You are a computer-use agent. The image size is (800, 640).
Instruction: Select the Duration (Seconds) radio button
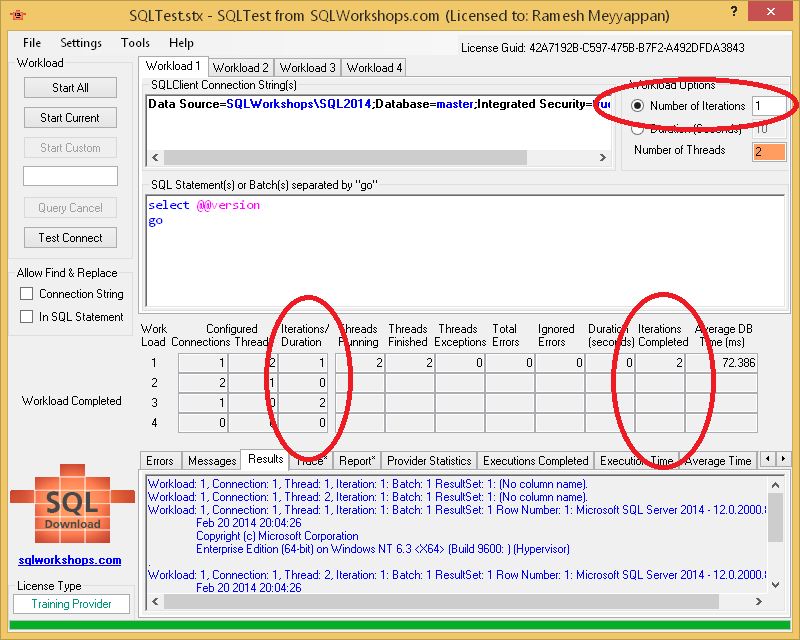637,130
